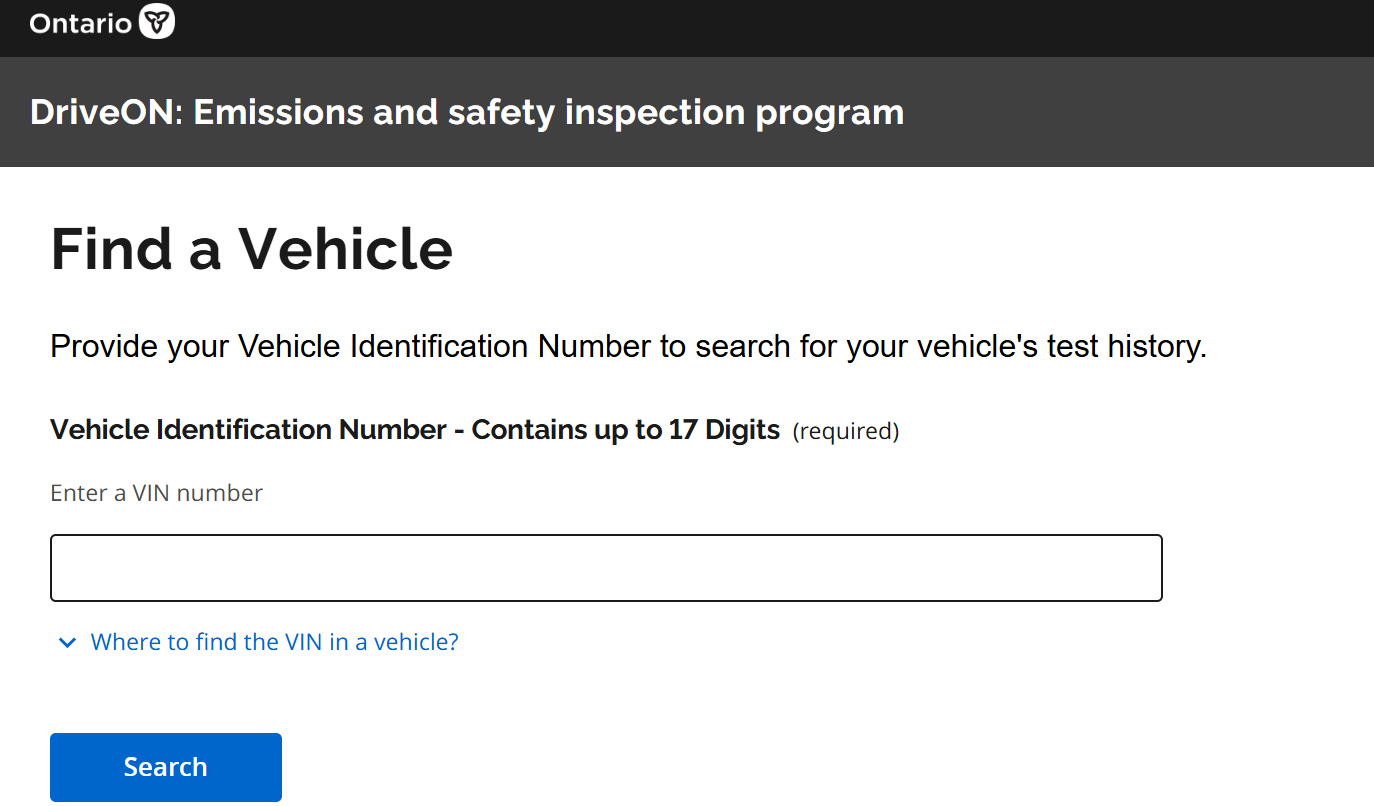The width and height of the screenshot is (1374, 806).
Task: Click the DriveON program header title
Action: click(x=466, y=112)
